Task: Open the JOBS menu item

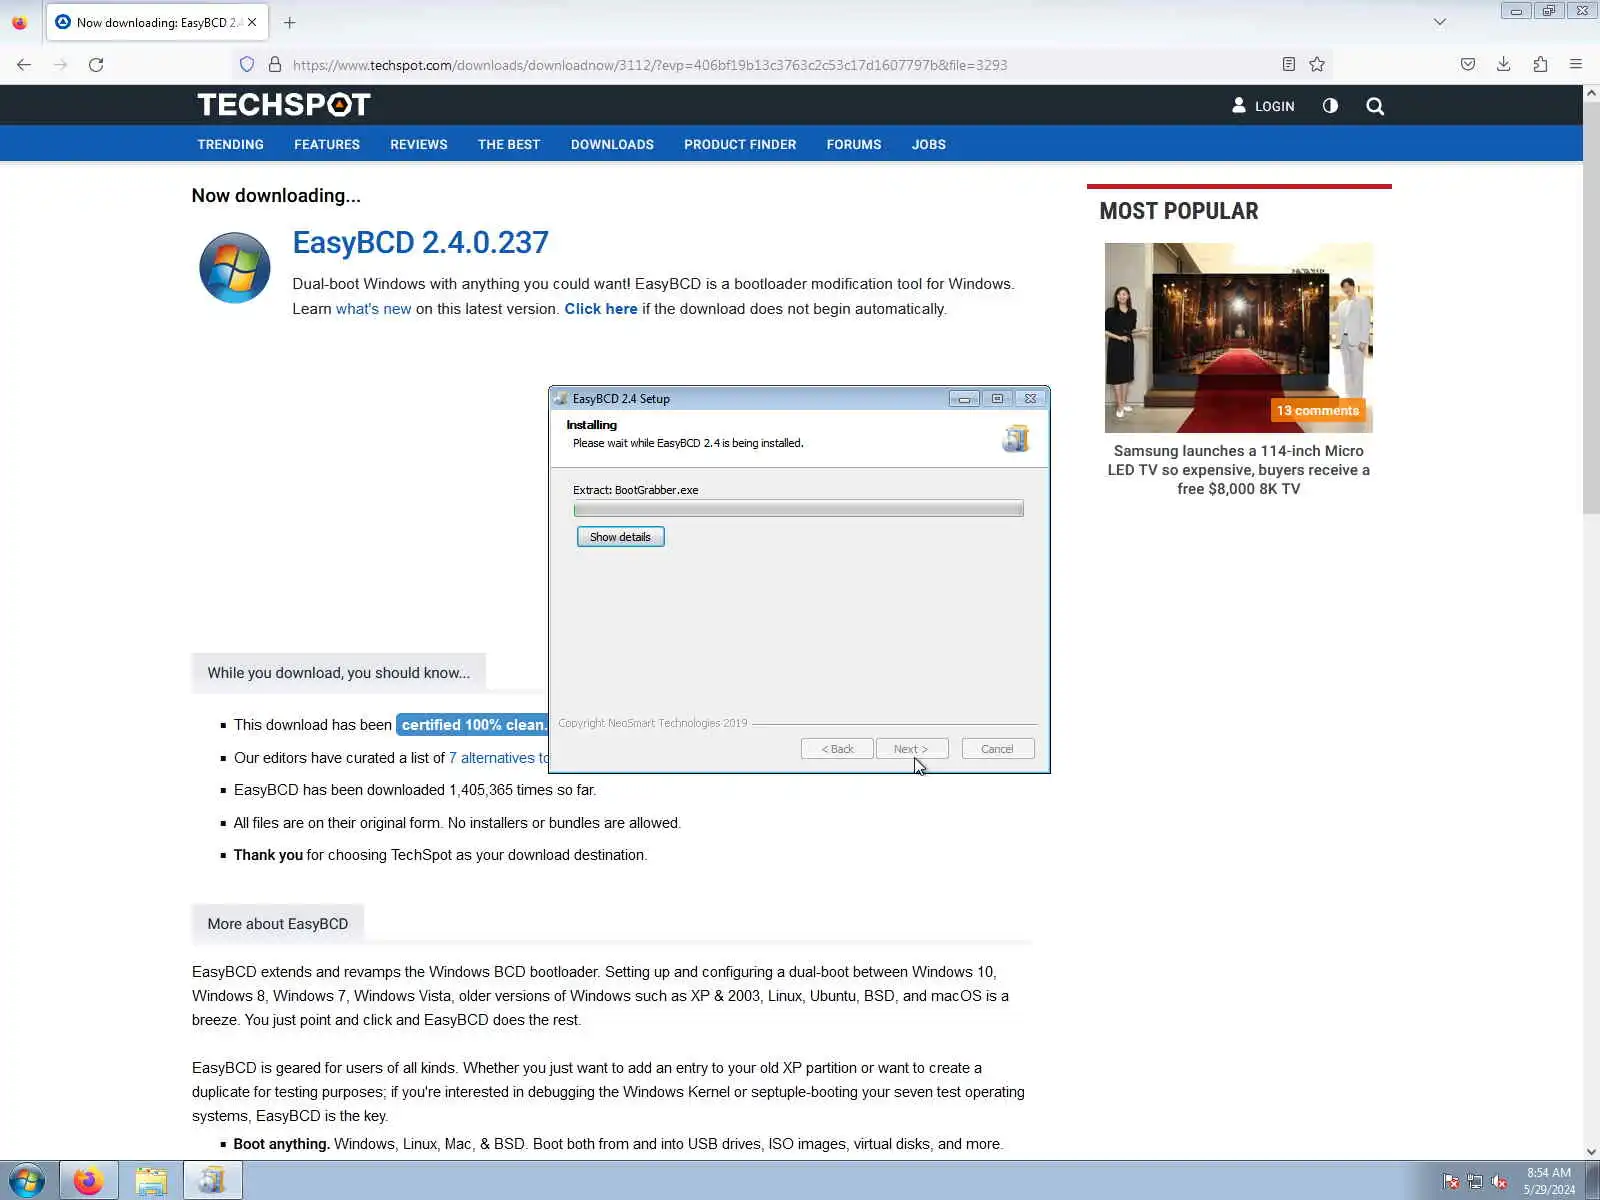Action: click(929, 144)
